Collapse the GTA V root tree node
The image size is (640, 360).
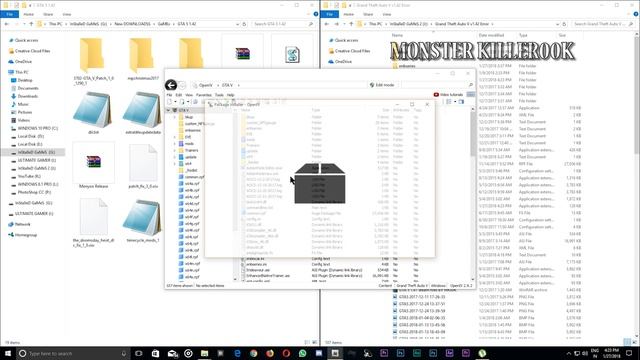168,110
